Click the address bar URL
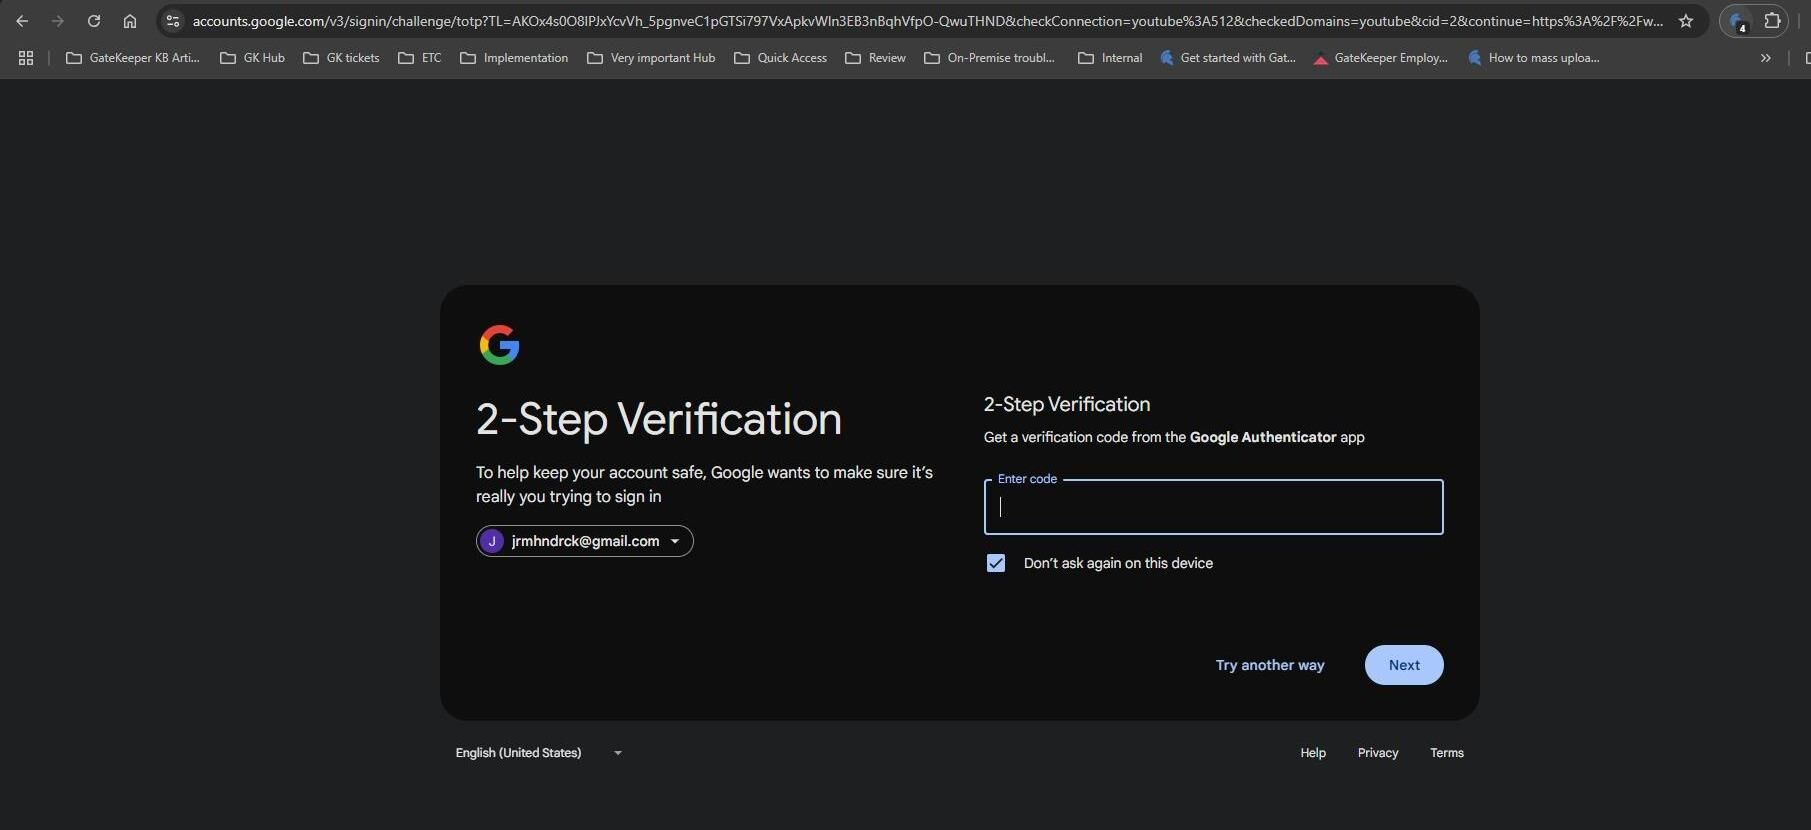The image size is (1811, 830). coord(927,21)
